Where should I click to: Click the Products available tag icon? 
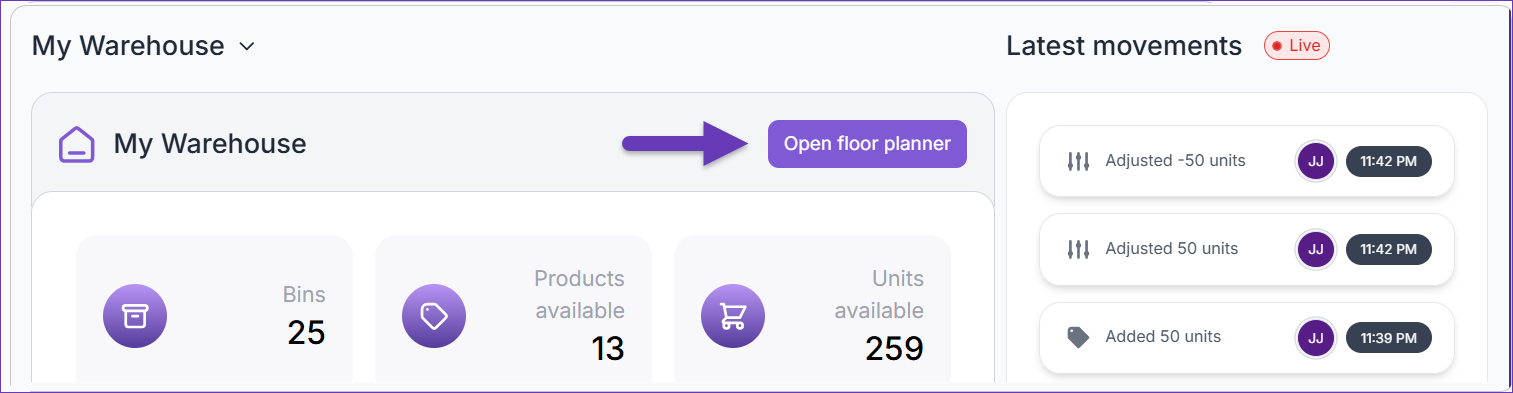click(x=434, y=316)
